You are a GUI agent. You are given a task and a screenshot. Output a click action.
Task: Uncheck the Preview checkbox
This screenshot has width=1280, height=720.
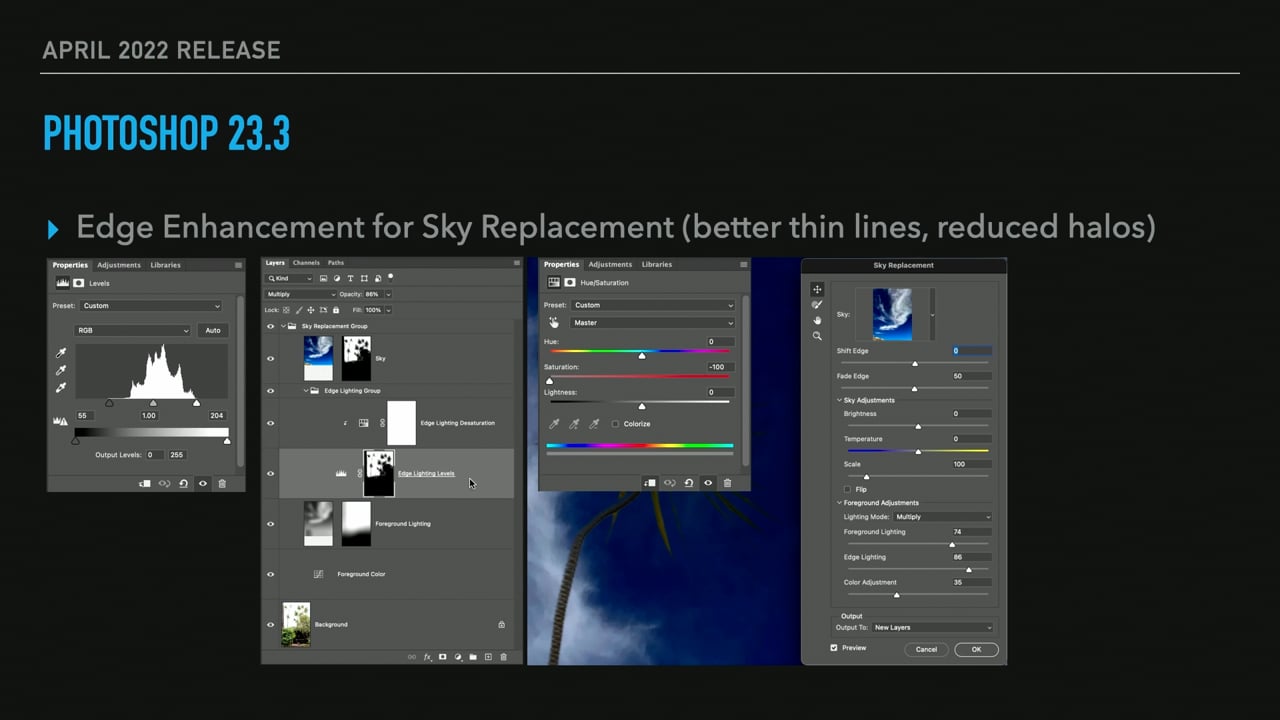tap(834, 648)
